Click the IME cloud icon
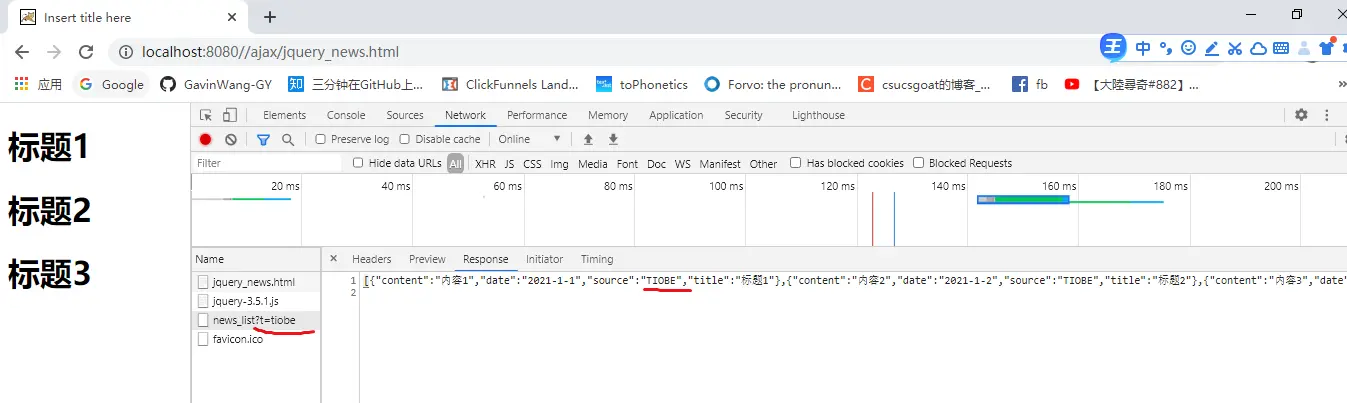The height and width of the screenshot is (403, 1347). pyautogui.click(x=1259, y=47)
